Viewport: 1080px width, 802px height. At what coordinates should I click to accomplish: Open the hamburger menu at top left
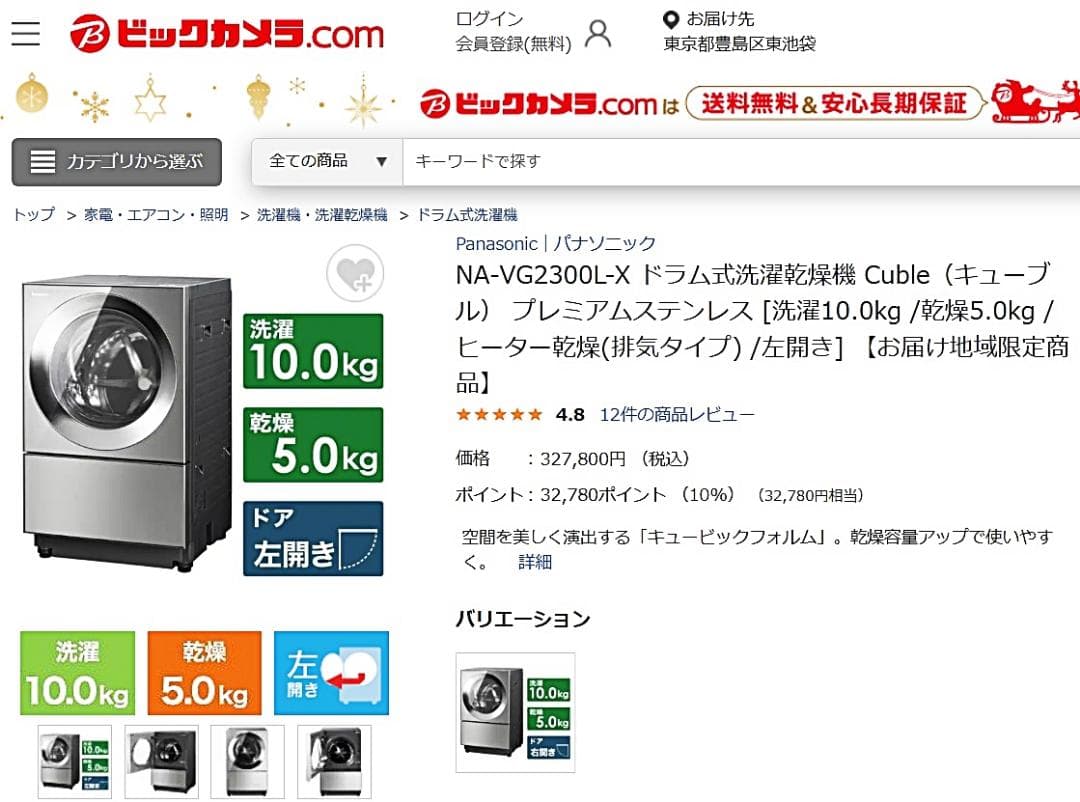25,33
